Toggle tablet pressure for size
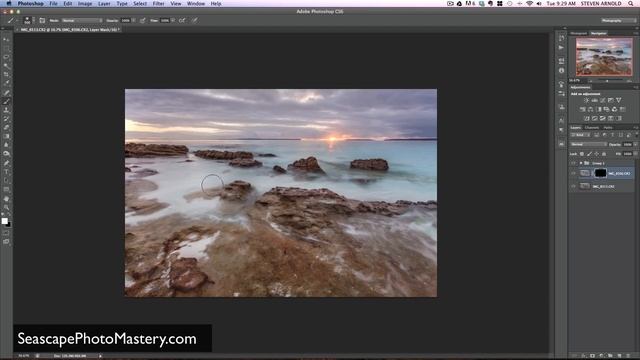Image resolution: width=640 pixels, height=360 pixels. [195, 20]
